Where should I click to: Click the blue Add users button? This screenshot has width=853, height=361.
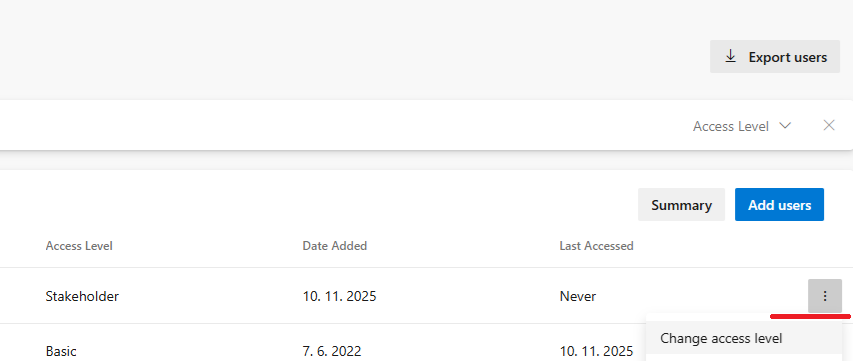pos(779,205)
